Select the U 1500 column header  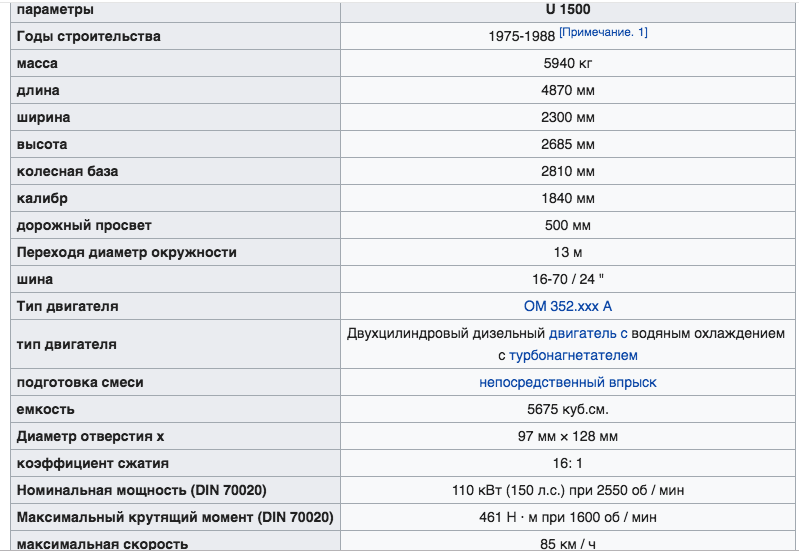567,9
